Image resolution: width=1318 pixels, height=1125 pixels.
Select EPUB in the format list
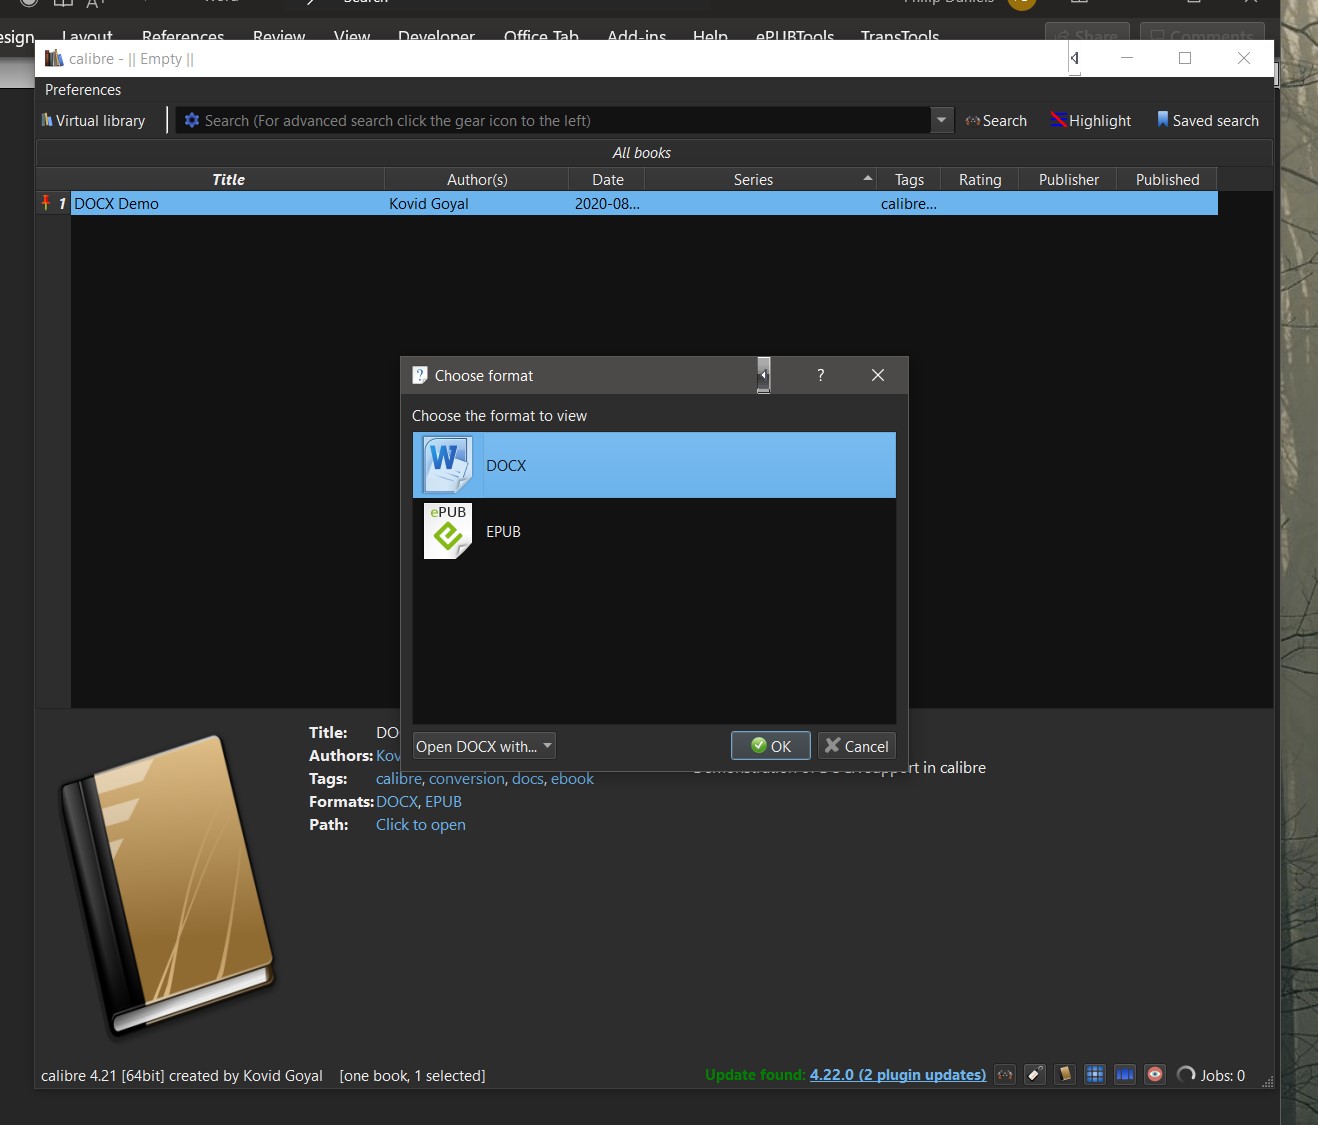pyautogui.click(x=654, y=531)
